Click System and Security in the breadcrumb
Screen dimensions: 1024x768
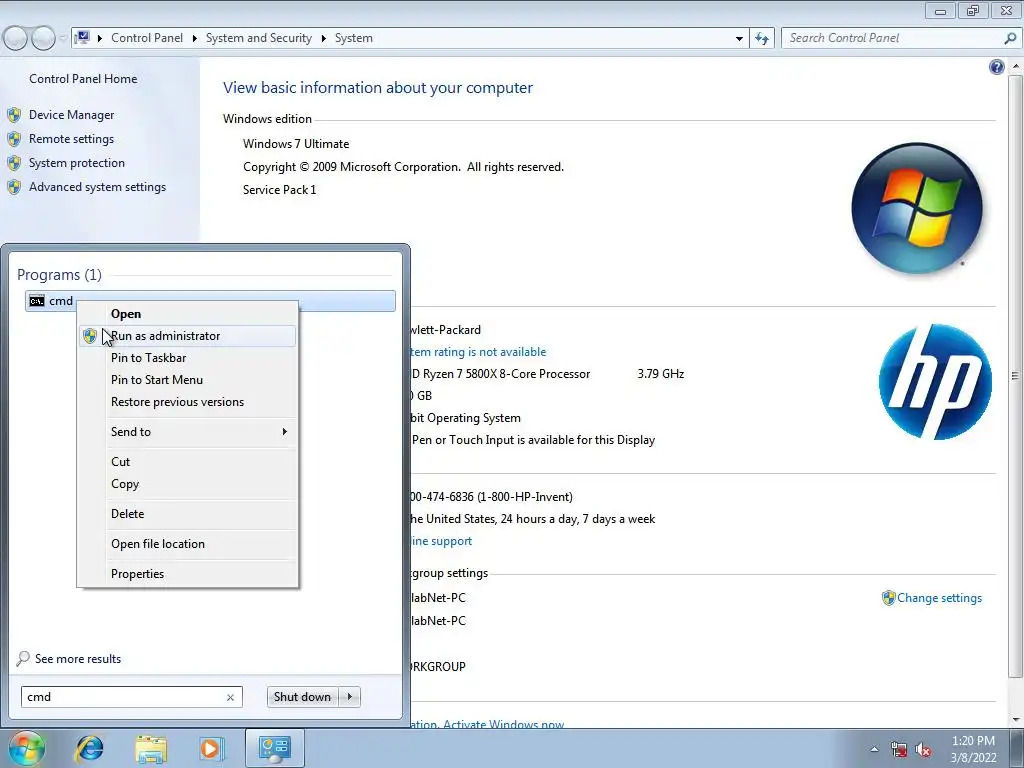click(x=259, y=38)
